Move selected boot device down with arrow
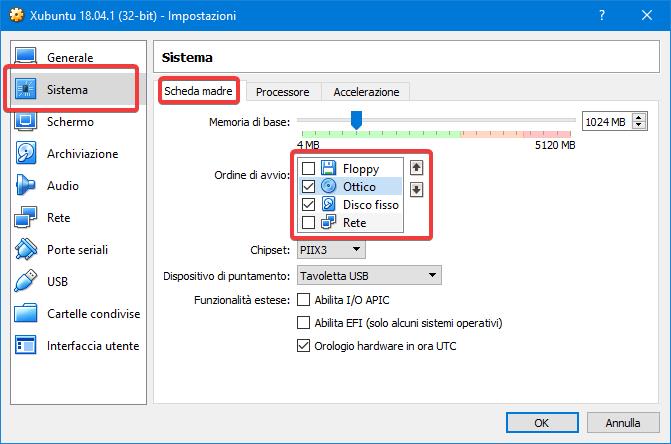Screen dimensions: 671x444 [416, 189]
